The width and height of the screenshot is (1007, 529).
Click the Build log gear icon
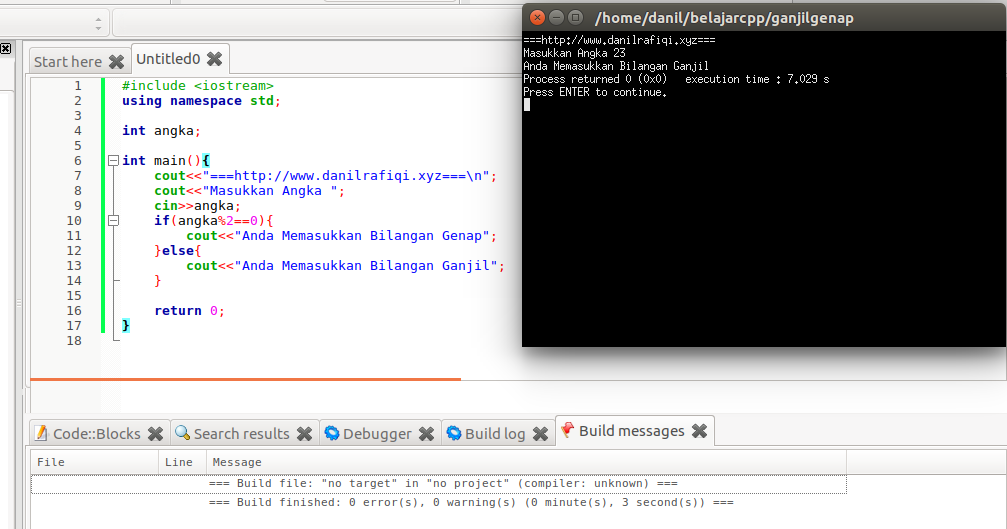click(454, 433)
